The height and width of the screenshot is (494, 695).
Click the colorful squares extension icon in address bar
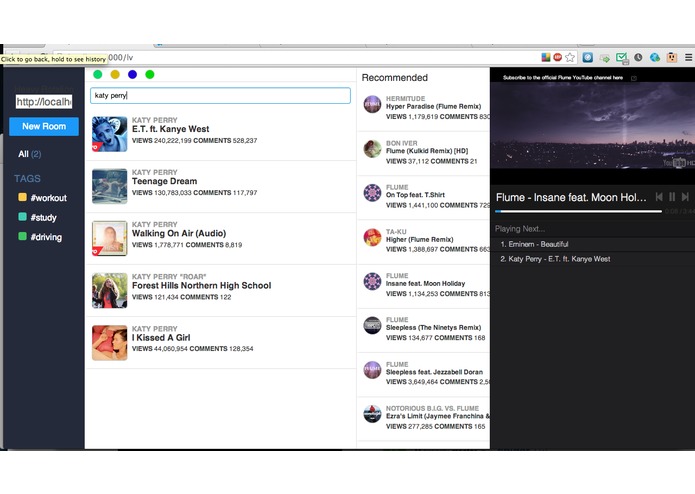click(x=546, y=57)
